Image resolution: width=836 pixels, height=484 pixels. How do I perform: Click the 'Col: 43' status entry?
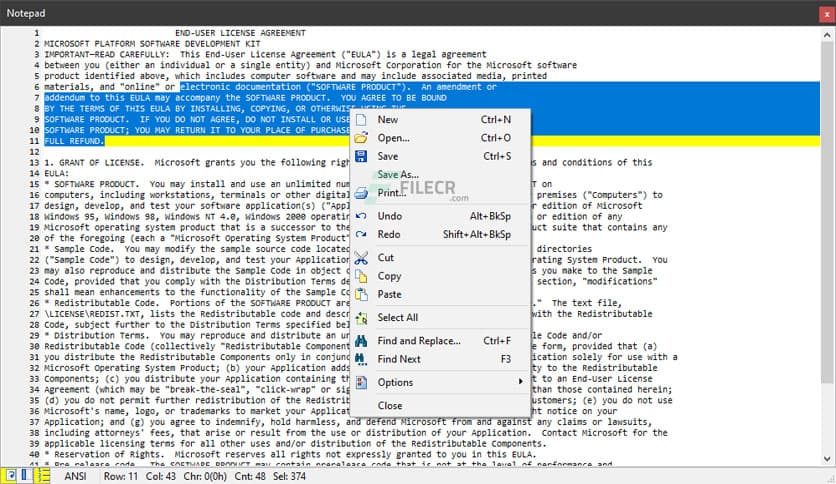click(160, 476)
